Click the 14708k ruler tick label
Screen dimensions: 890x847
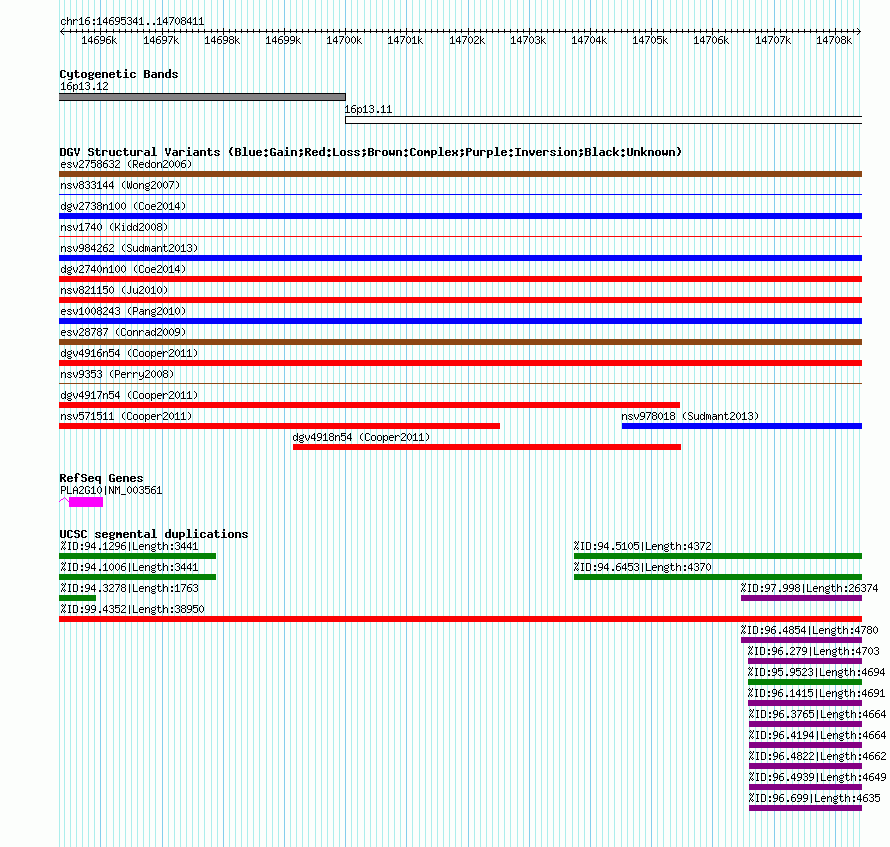[x=834, y=40]
